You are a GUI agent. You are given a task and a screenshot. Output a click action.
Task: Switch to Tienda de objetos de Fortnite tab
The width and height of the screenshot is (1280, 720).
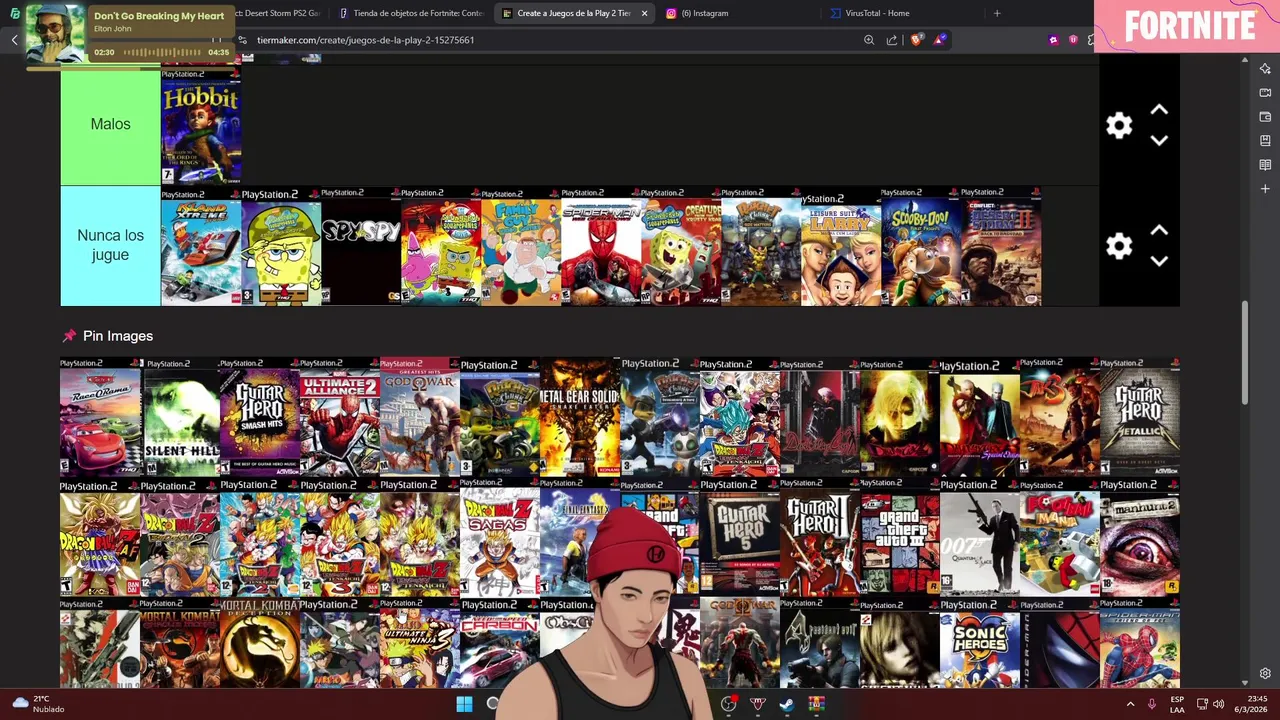pos(410,13)
